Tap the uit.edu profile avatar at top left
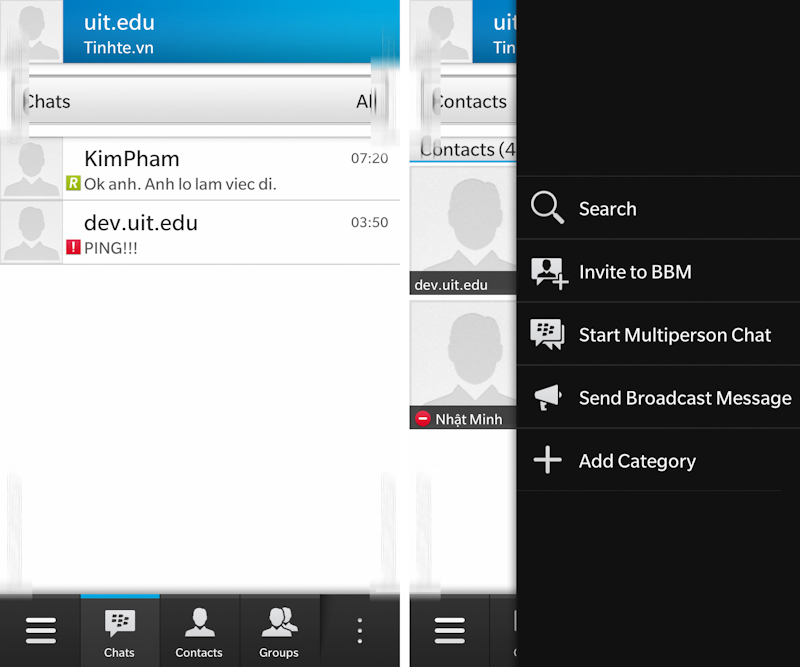 [31, 30]
